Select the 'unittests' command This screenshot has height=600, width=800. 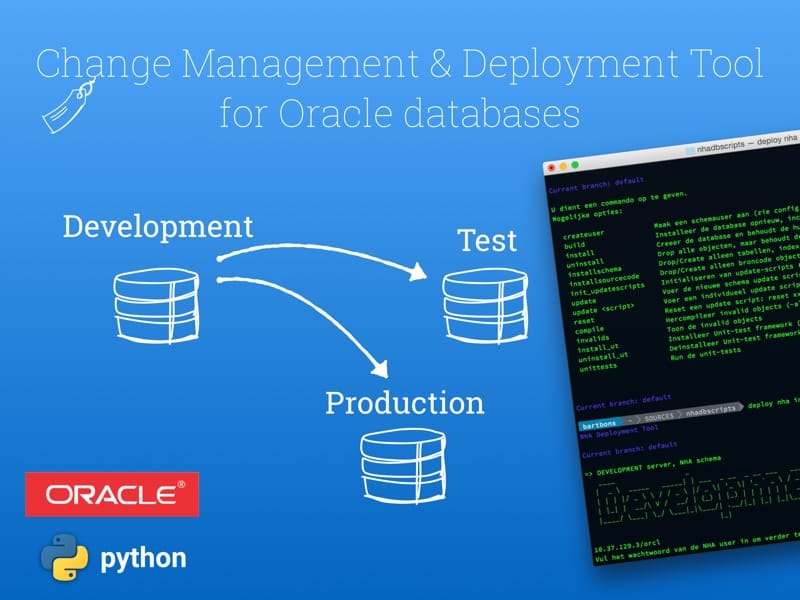[598, 367]
